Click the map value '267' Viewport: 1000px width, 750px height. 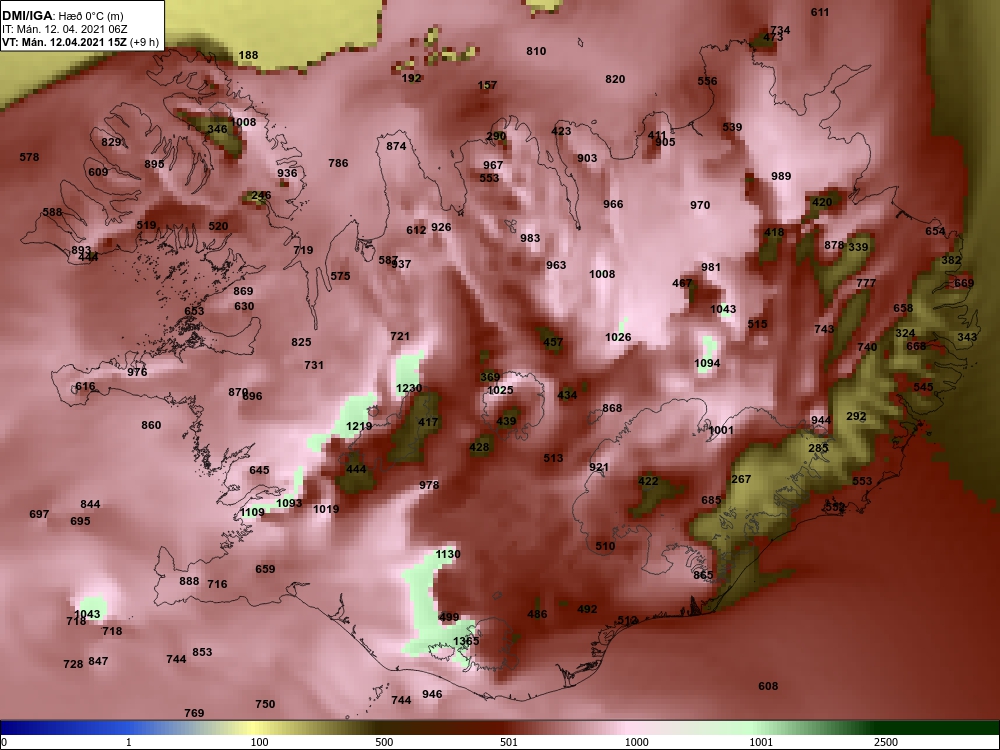click(x=741, y=479)
